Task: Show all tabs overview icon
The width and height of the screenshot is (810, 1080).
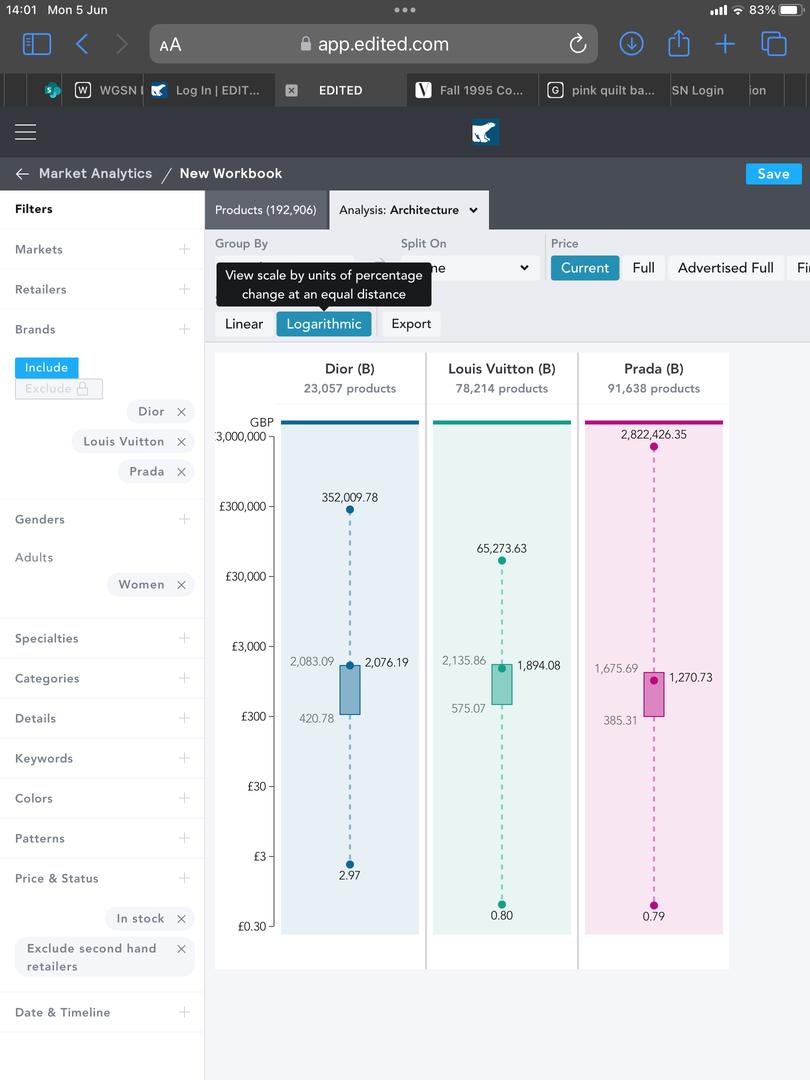Action: pyautogui.click(x=773, y=44)
